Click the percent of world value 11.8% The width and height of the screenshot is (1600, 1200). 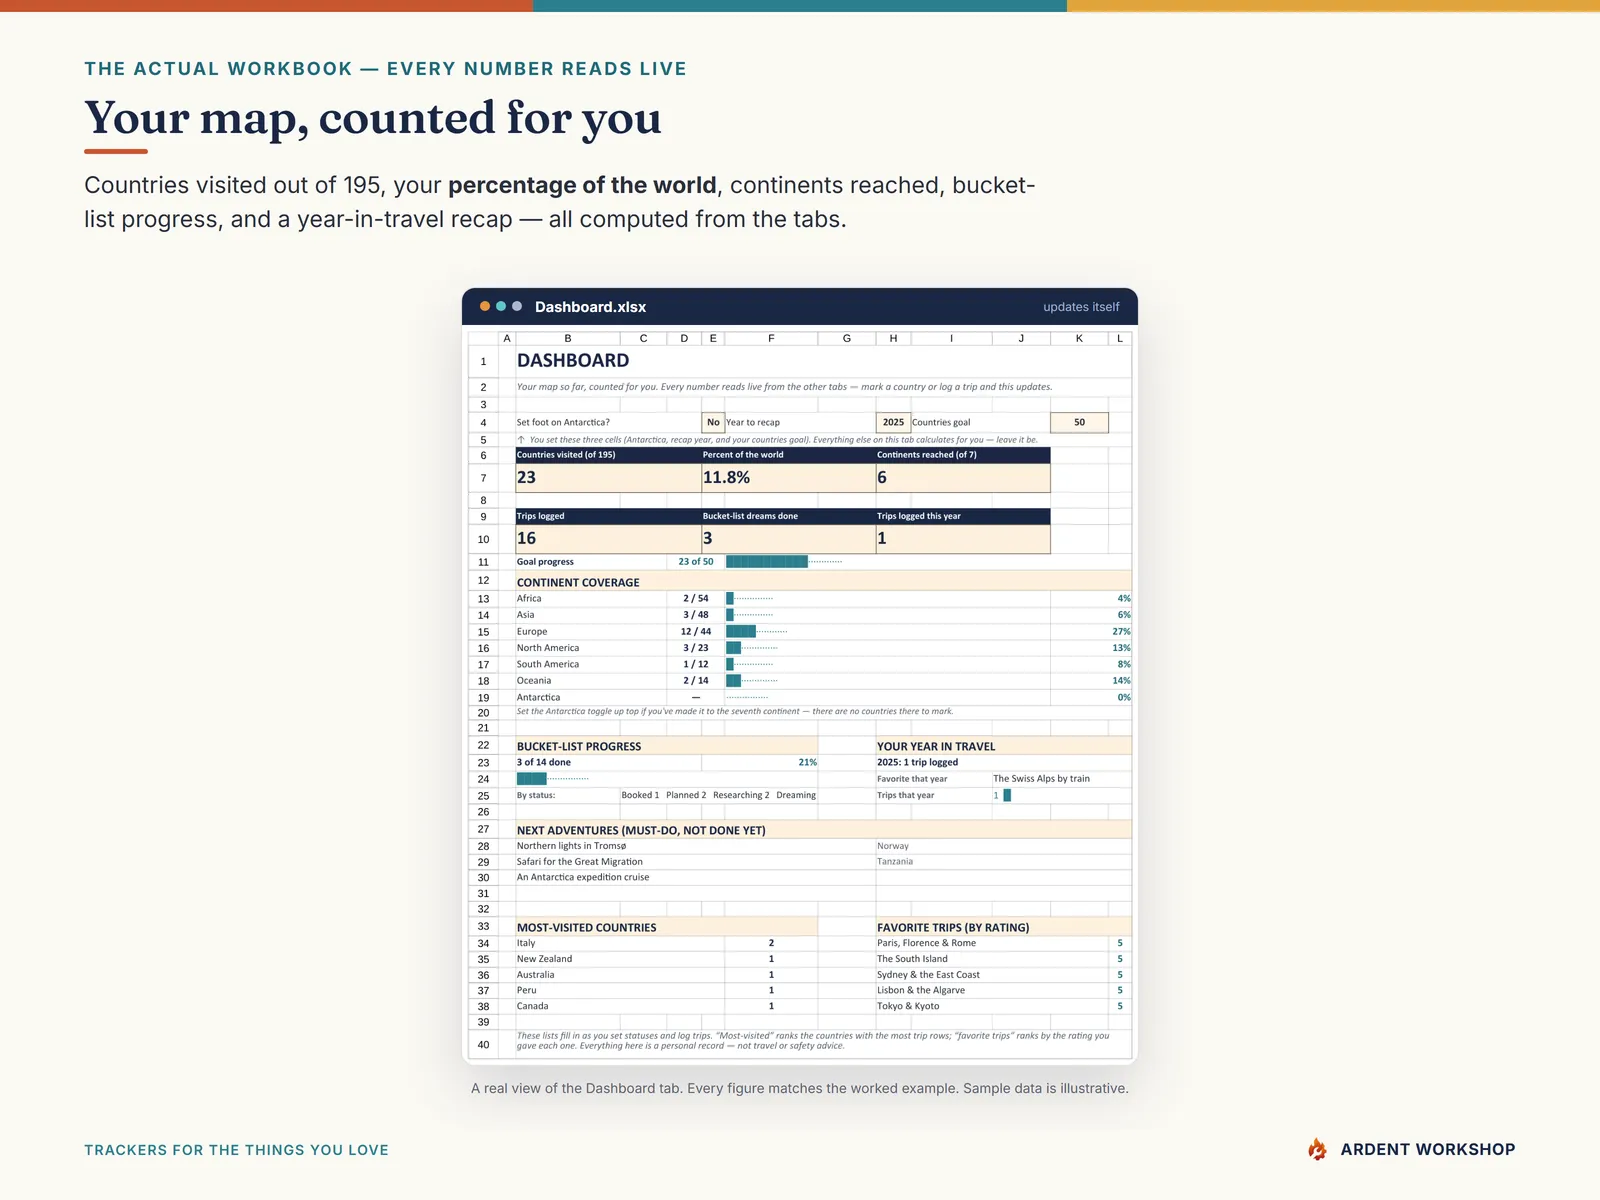click(x=726, y=478)
